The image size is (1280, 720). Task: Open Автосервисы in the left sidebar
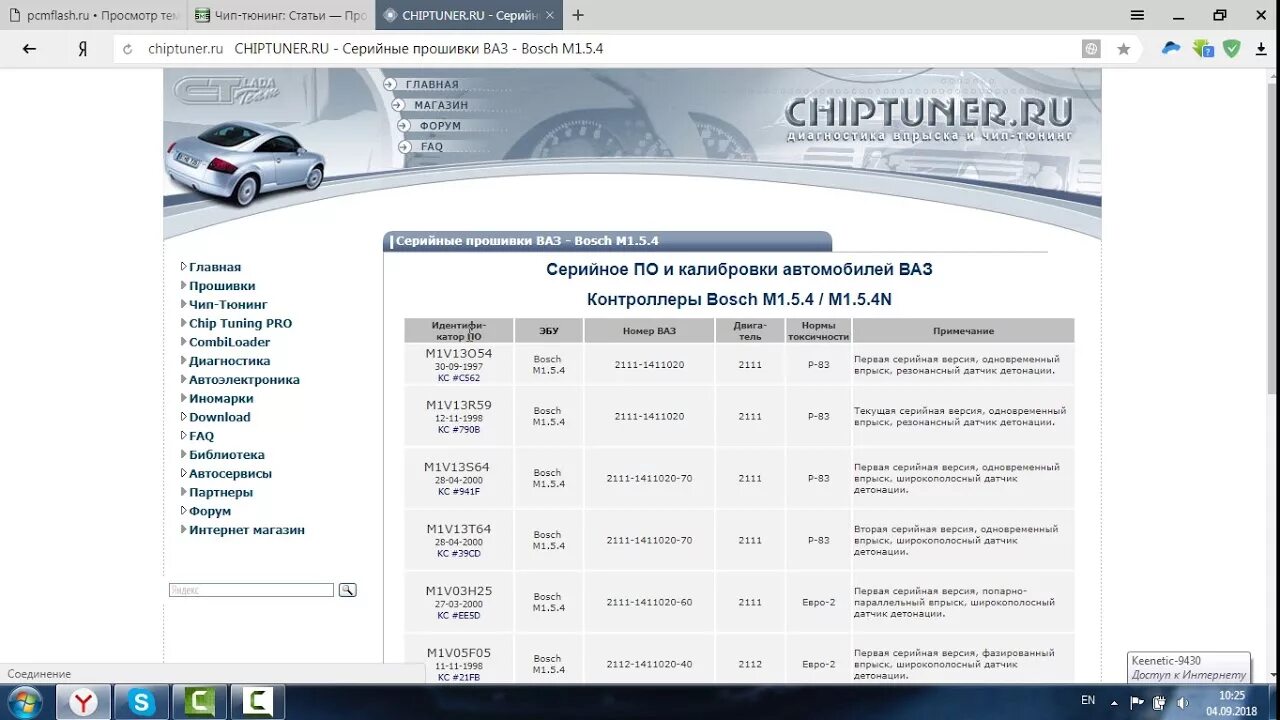click(230, 474)
